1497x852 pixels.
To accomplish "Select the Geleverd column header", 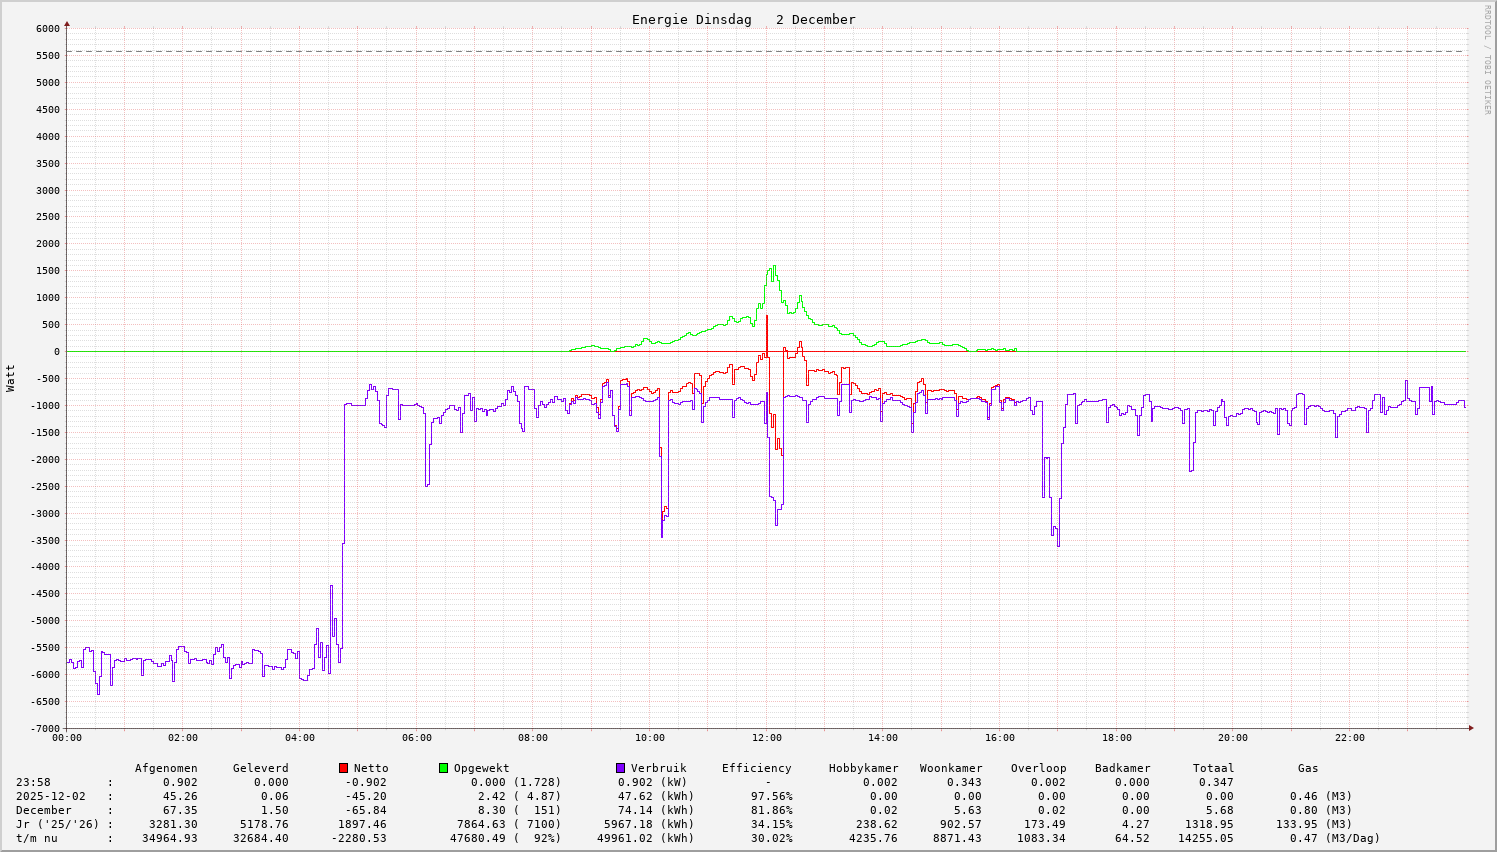I will 260,768.
